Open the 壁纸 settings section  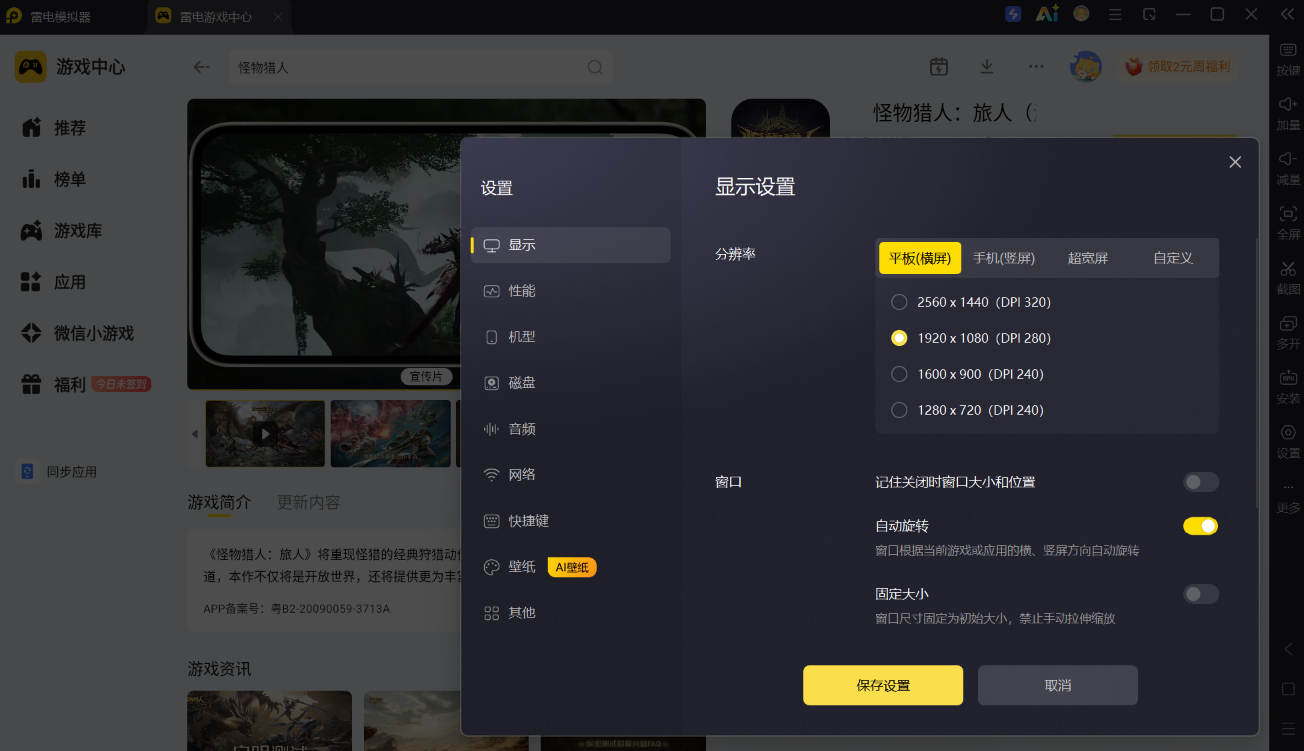(571, 567)
